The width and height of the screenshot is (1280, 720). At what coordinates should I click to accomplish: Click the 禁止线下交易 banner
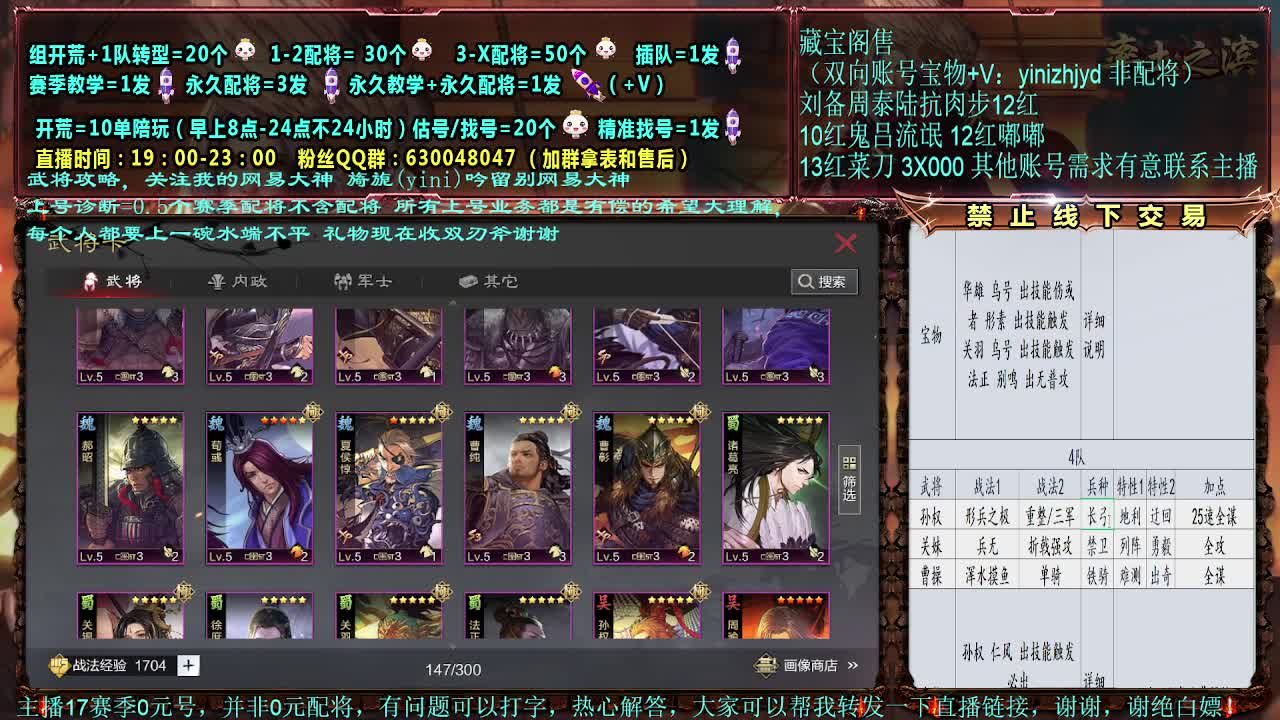(x=1086, y=215)
